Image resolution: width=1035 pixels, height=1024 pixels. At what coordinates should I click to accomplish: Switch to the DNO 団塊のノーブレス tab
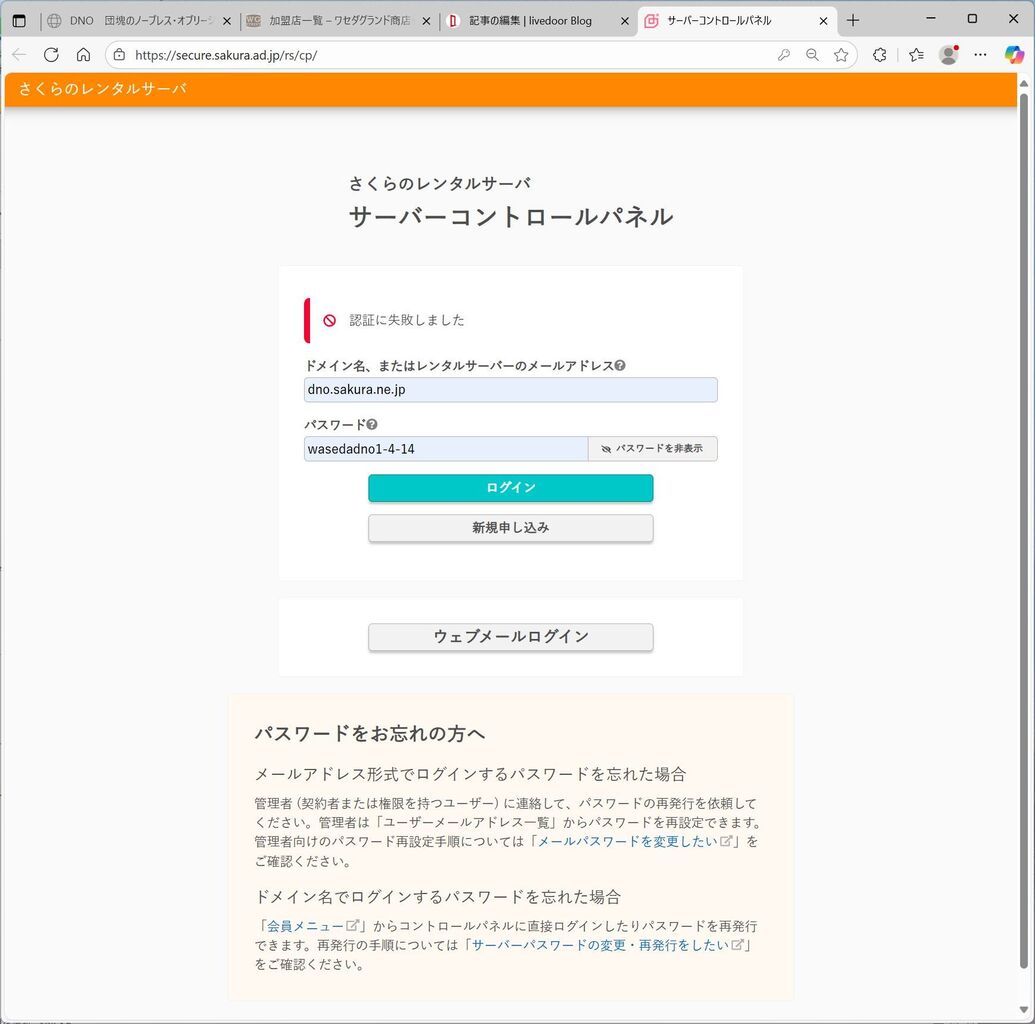(x=139, y=20)
